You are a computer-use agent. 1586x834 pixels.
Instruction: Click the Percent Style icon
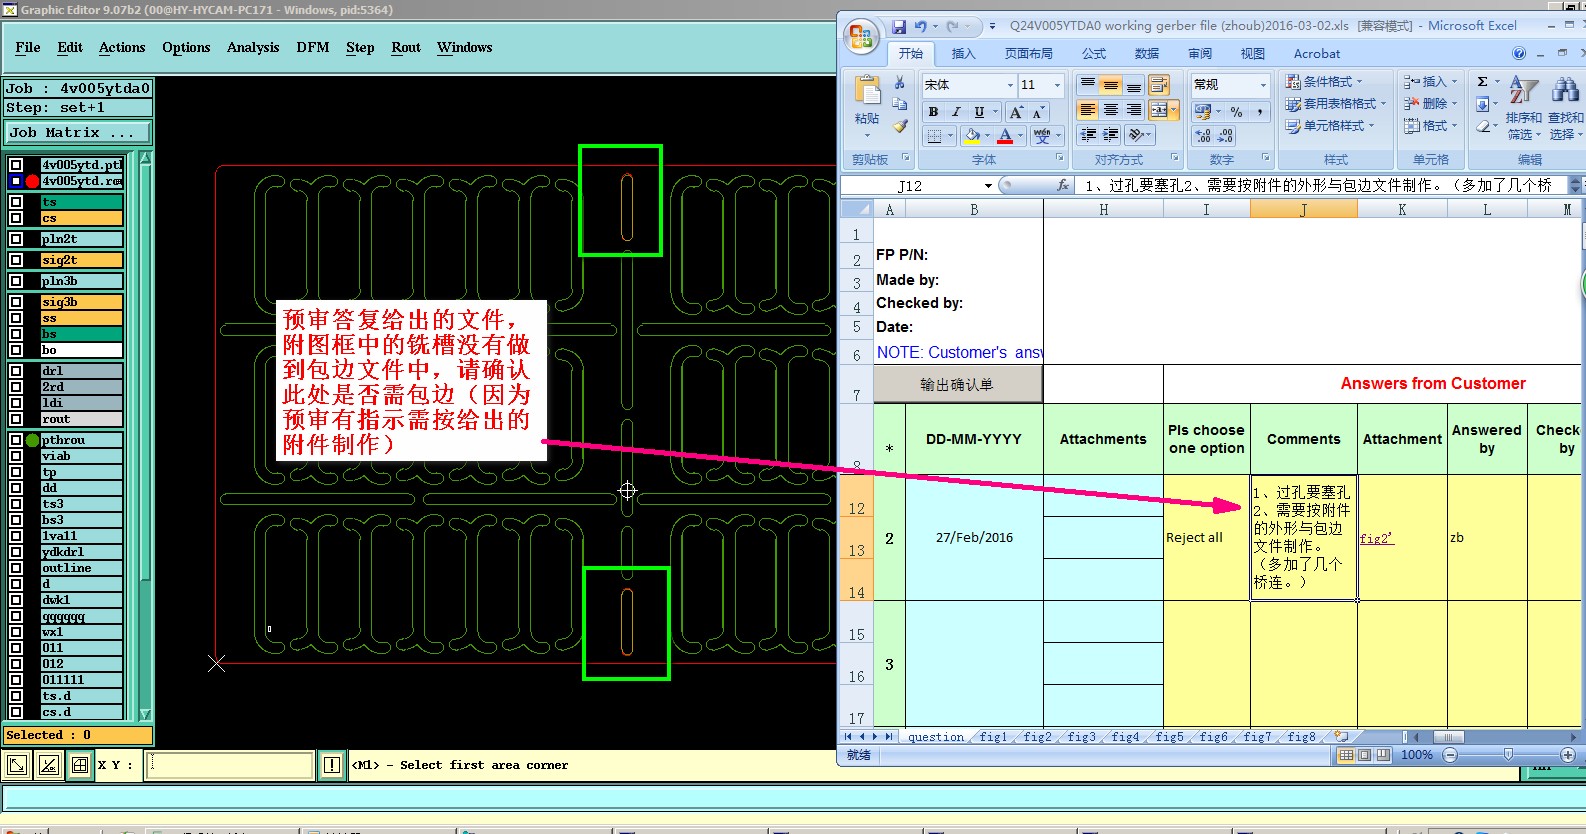point(1237,112)
